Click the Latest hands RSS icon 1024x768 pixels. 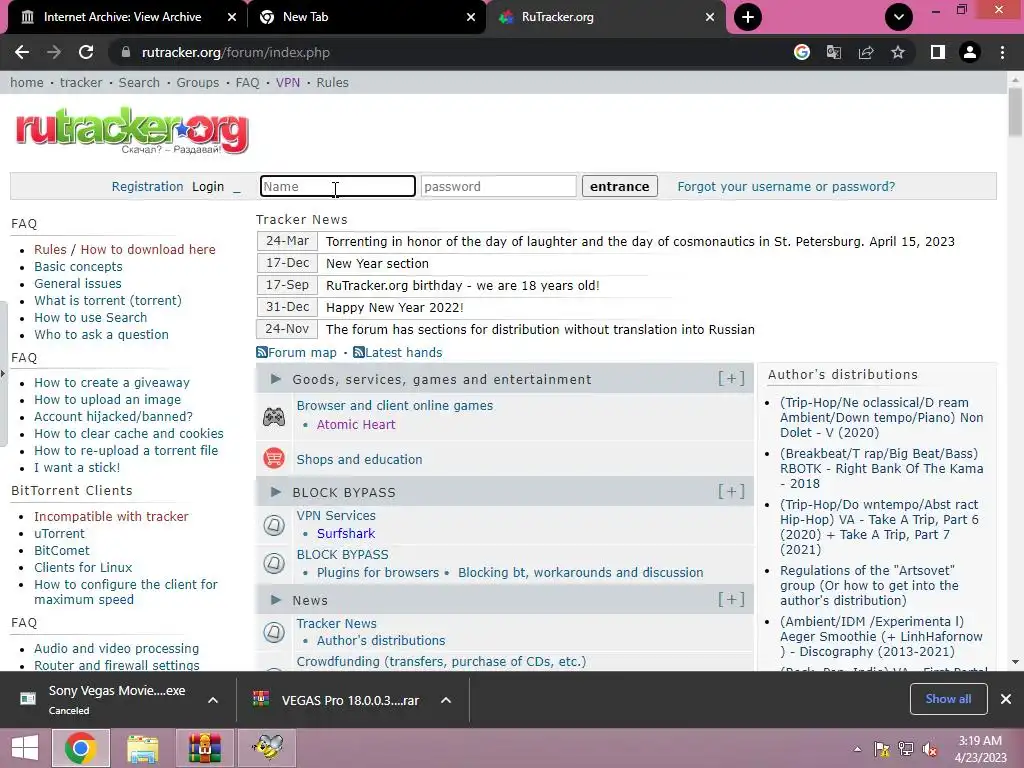click(x=359, y=353)
